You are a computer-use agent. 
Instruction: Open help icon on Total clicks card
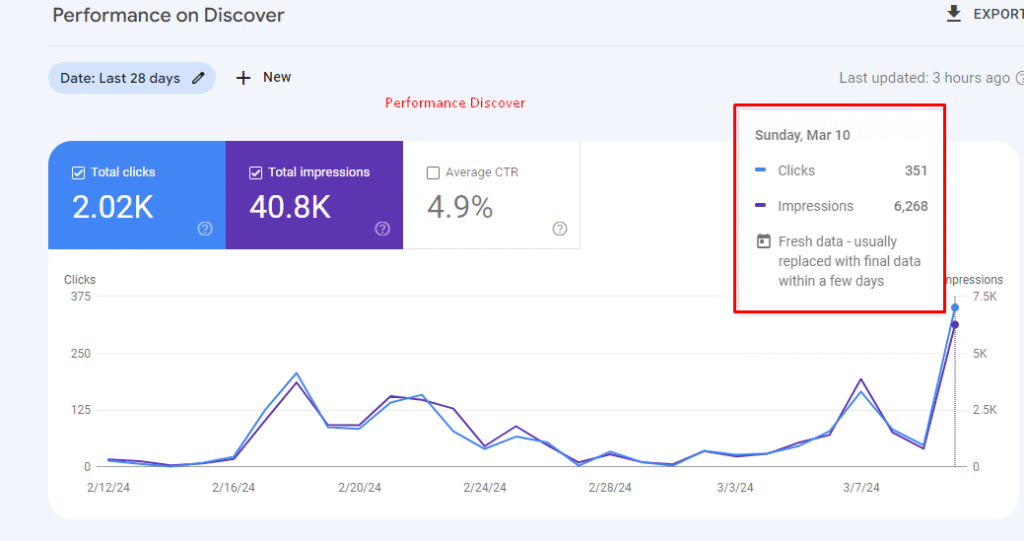[205, 229]
